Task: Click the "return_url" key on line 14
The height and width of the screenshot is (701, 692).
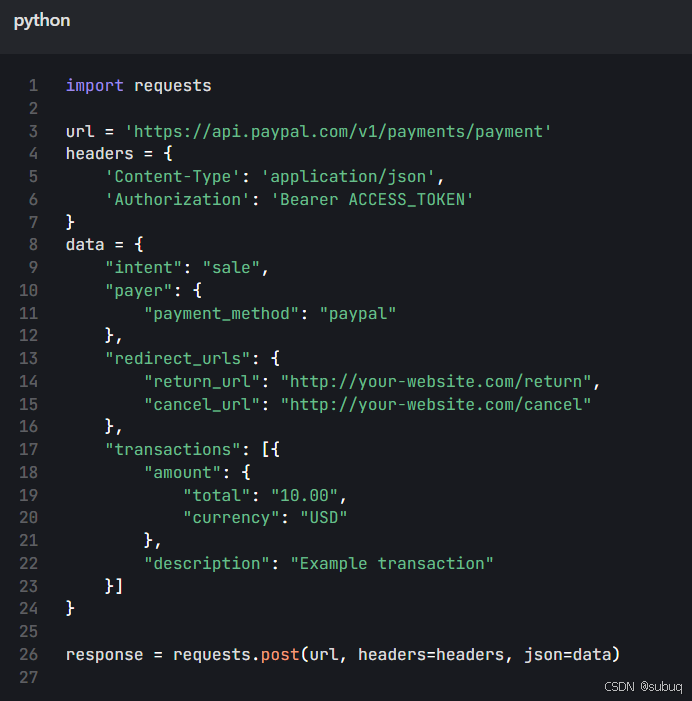Action: point(202,381)
